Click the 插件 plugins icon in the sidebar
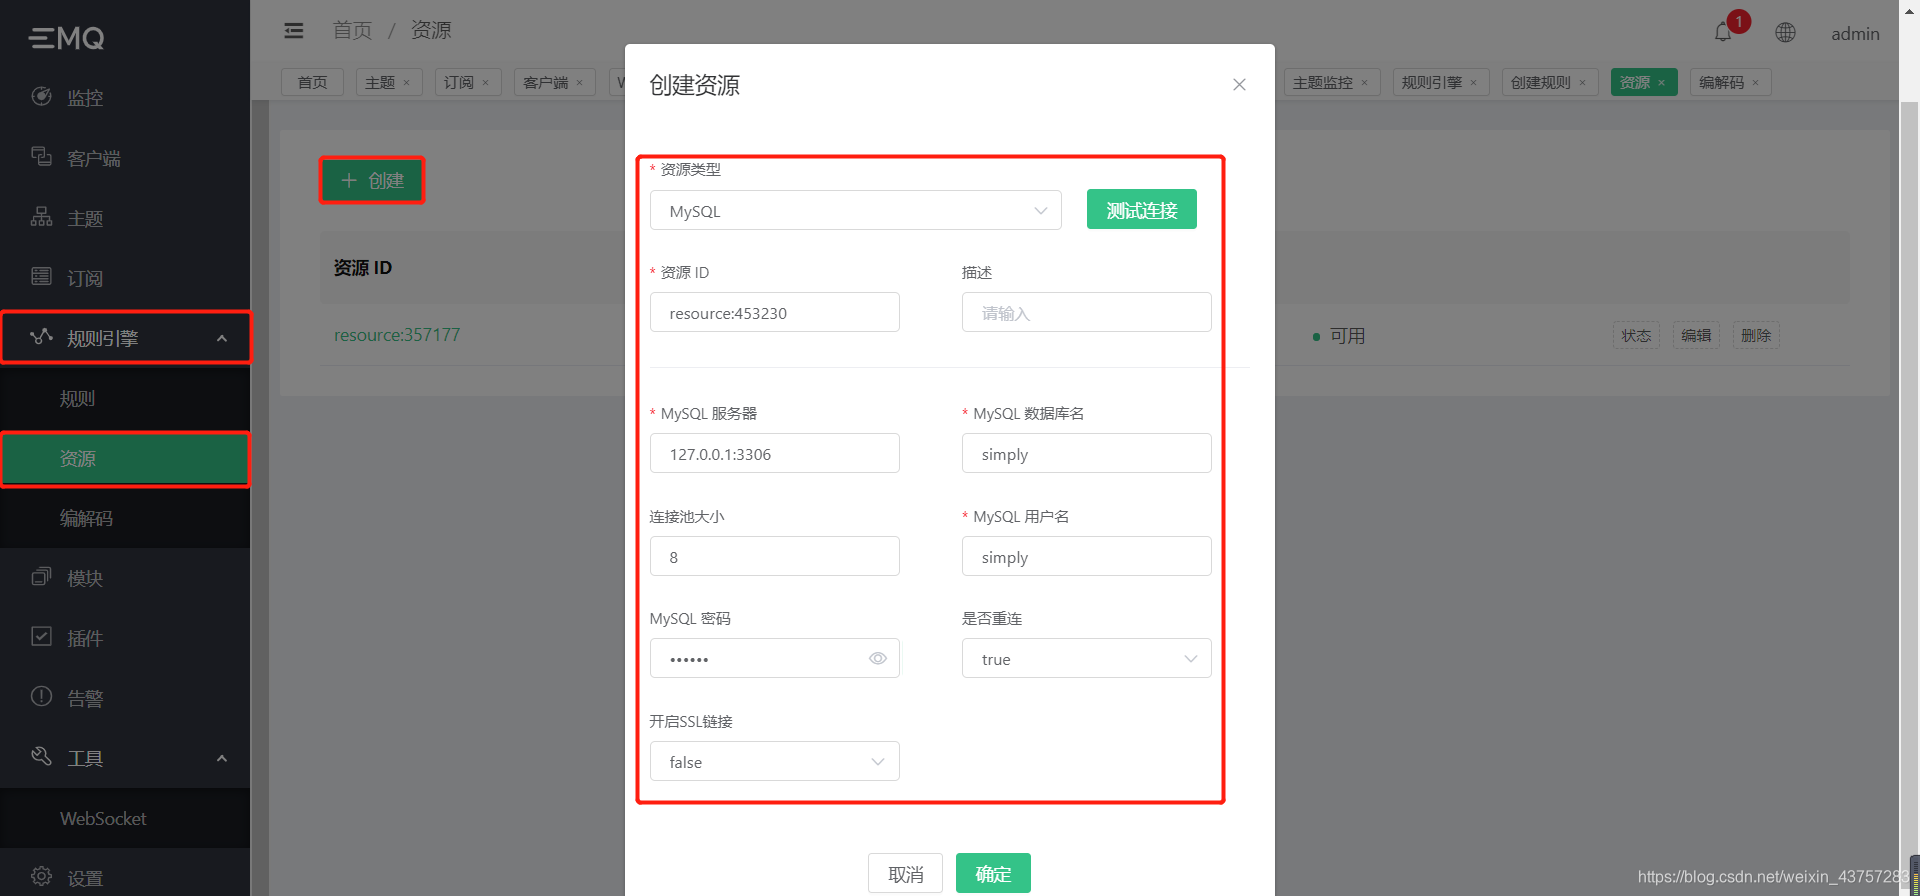1920x896 pixels. [41, 637]
